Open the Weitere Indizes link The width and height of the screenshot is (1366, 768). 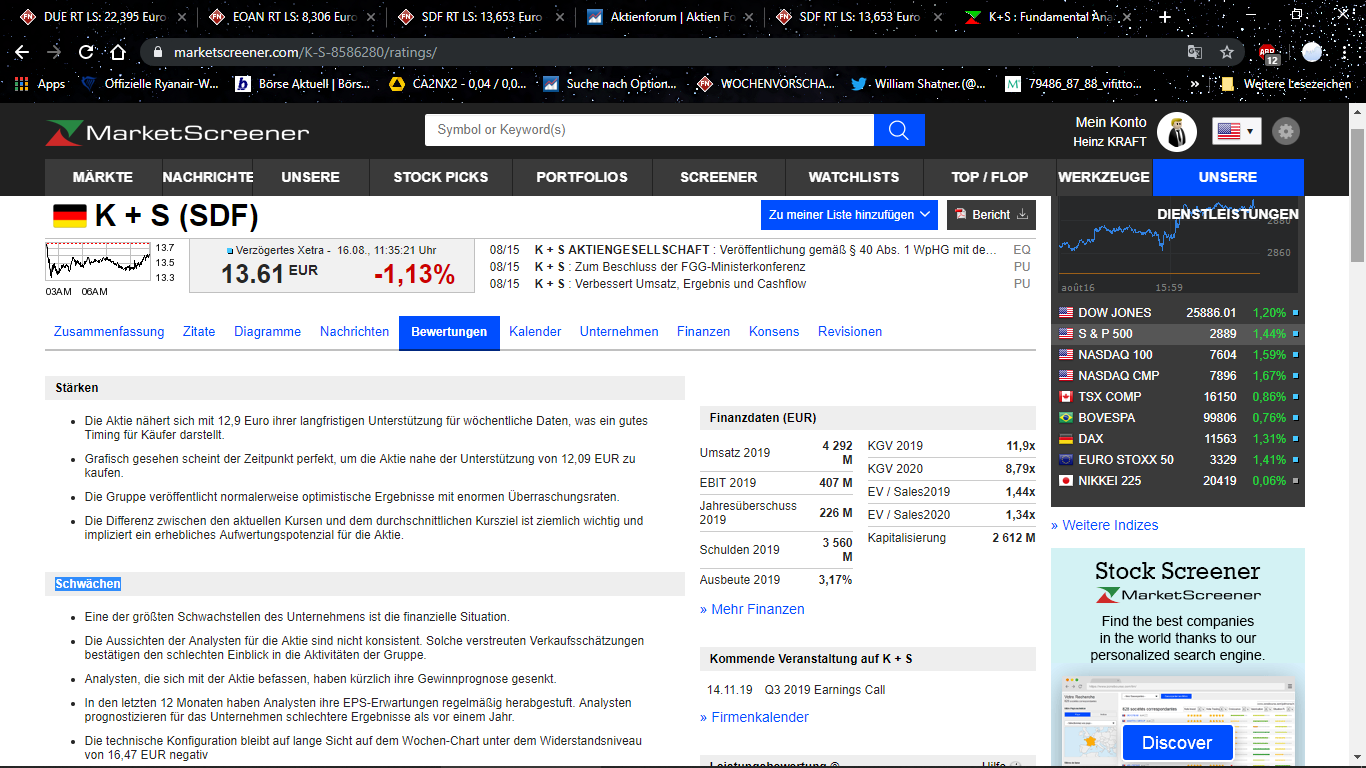[1104, 525]
